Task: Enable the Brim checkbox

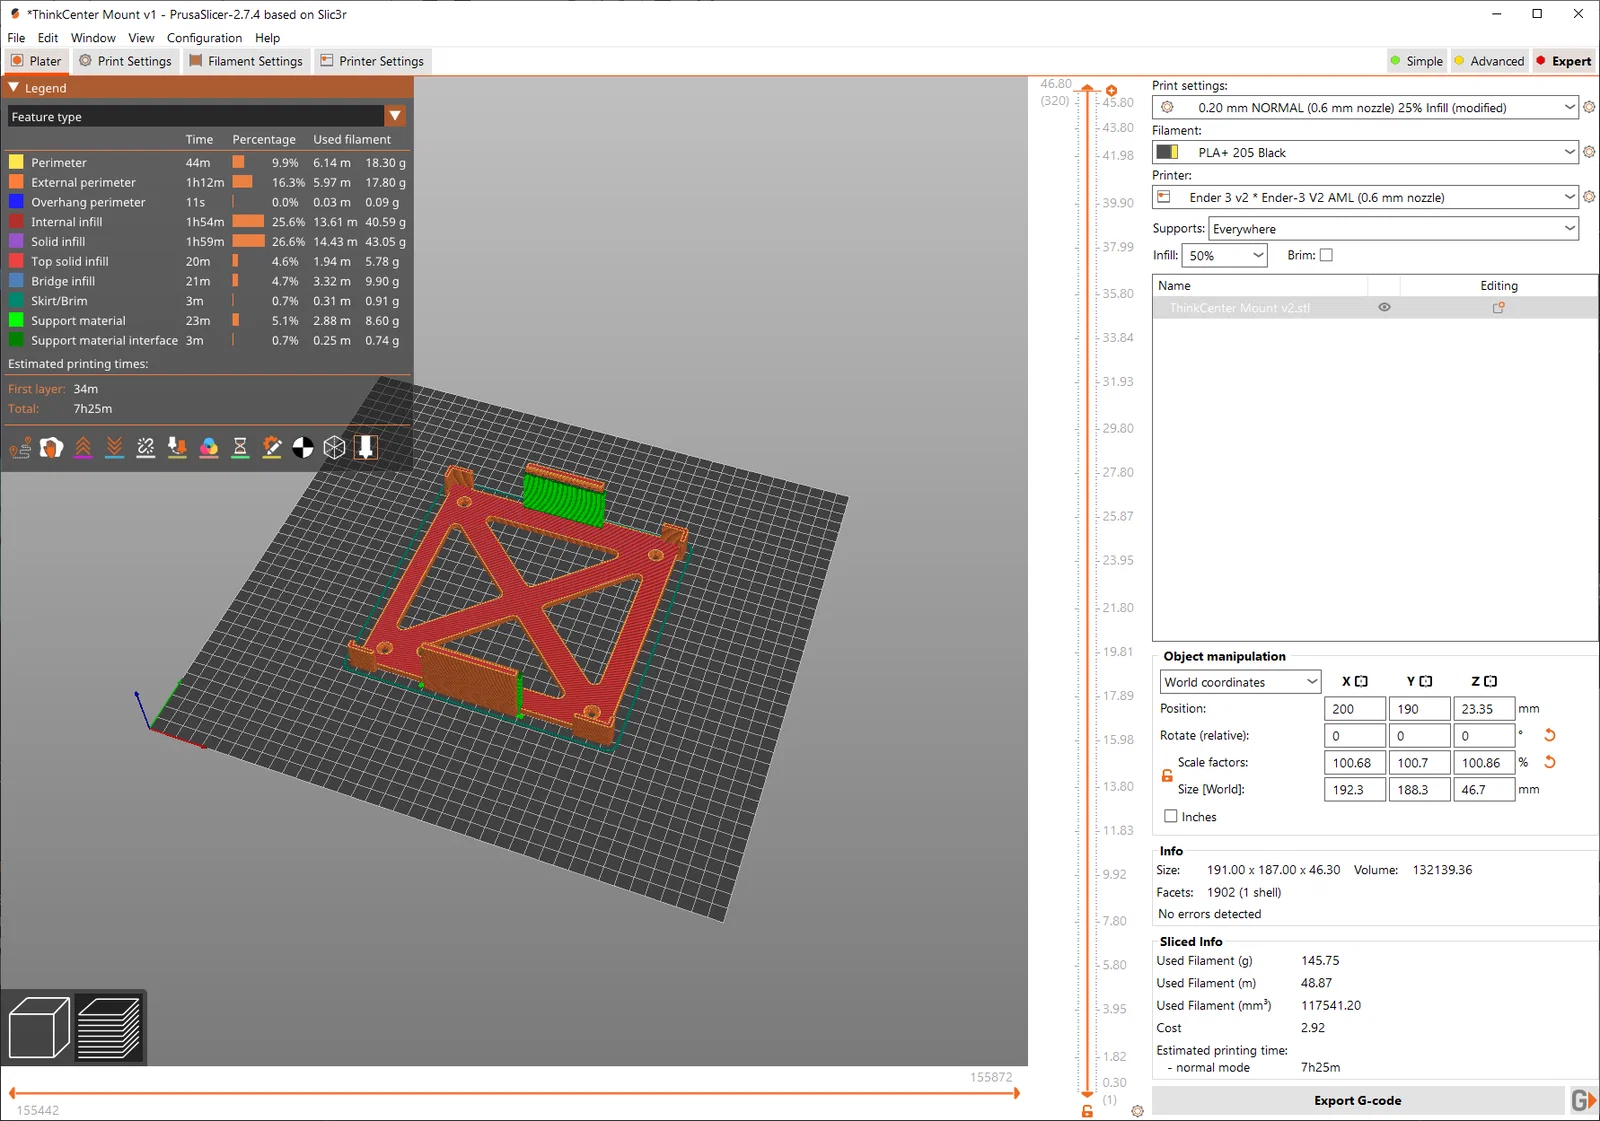Action: pos(1326,255)
